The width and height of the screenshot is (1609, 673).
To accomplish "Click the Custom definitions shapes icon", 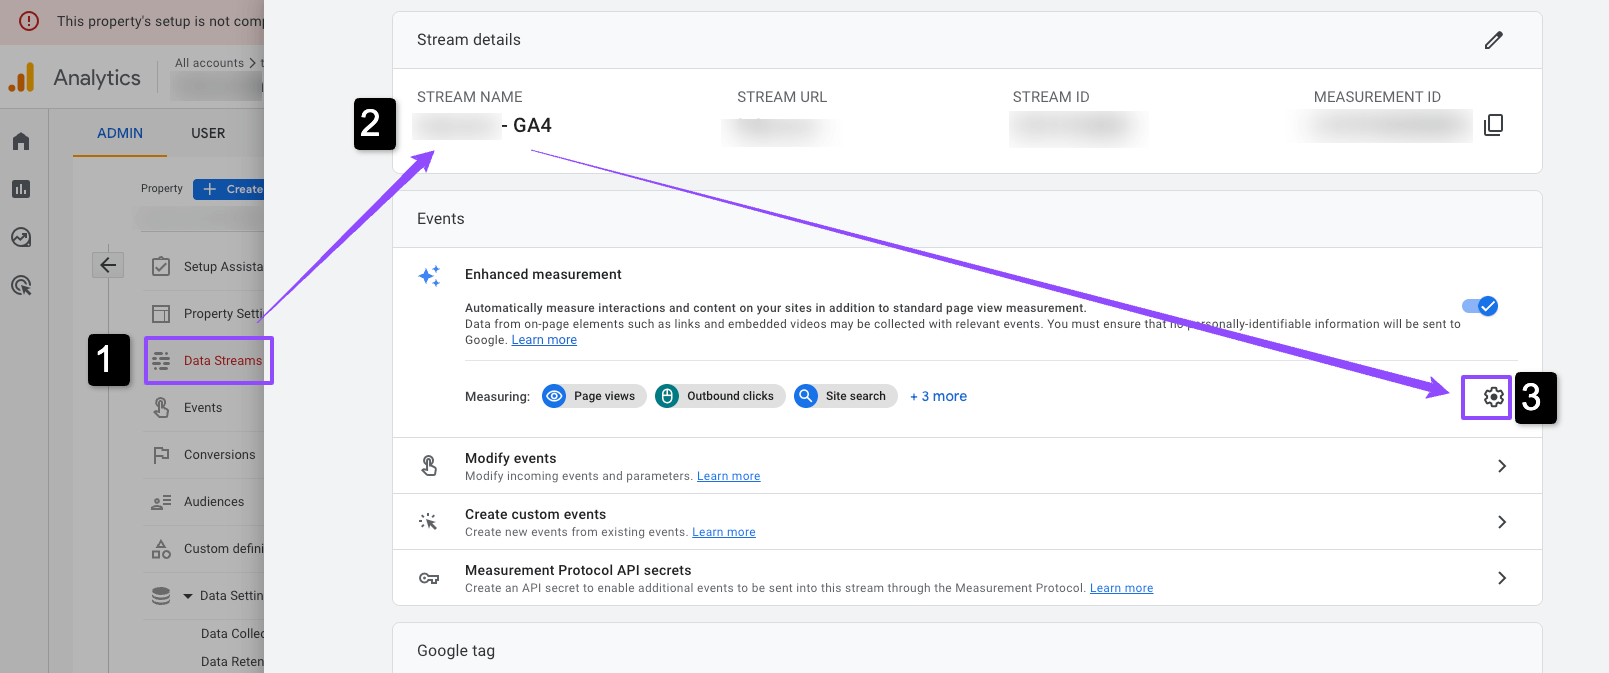I will tap(161, 549).
